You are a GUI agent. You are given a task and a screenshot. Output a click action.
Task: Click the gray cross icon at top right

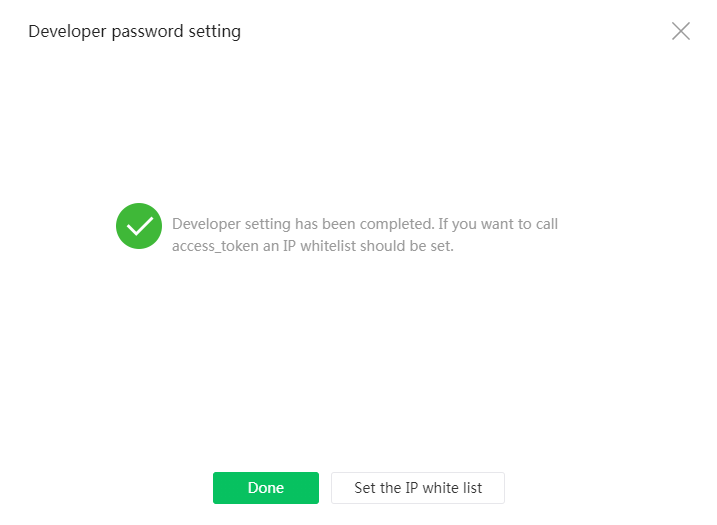pyautogui.click(x=680, y=31)
